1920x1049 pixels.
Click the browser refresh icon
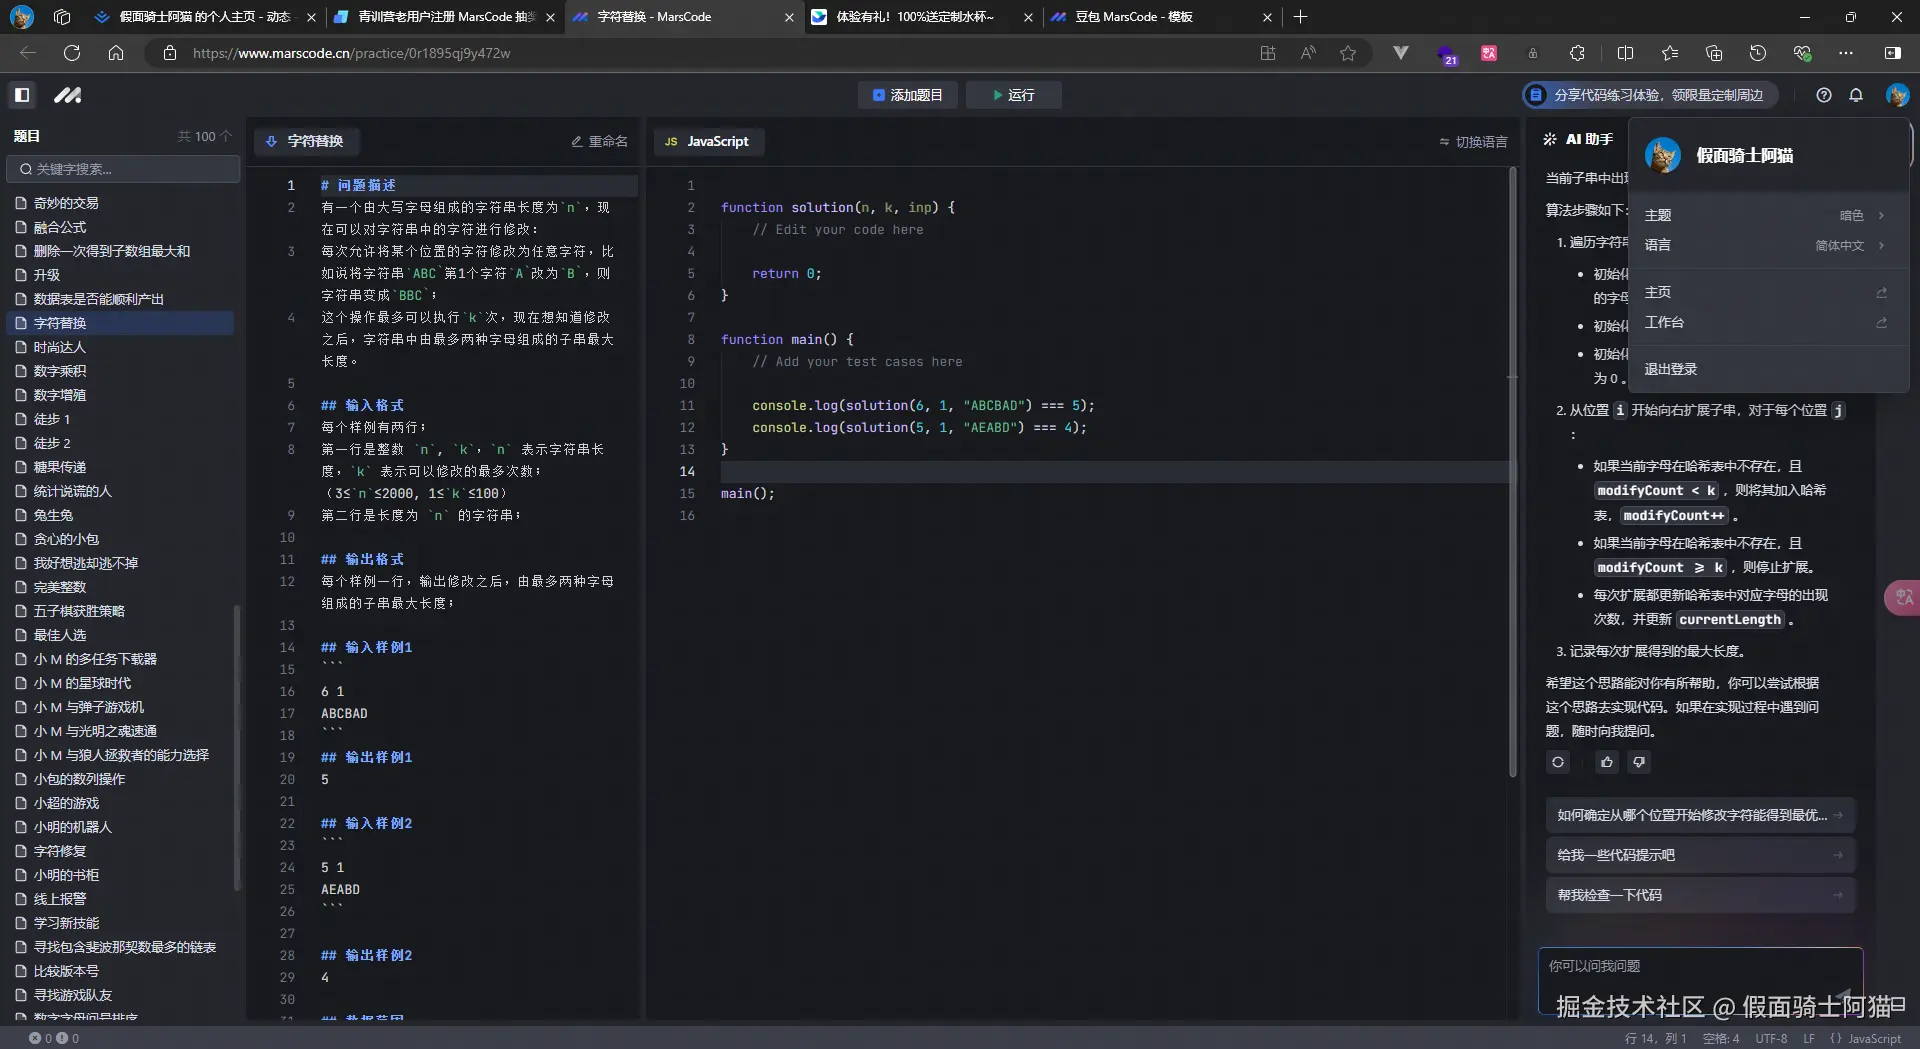pos(72,53)
